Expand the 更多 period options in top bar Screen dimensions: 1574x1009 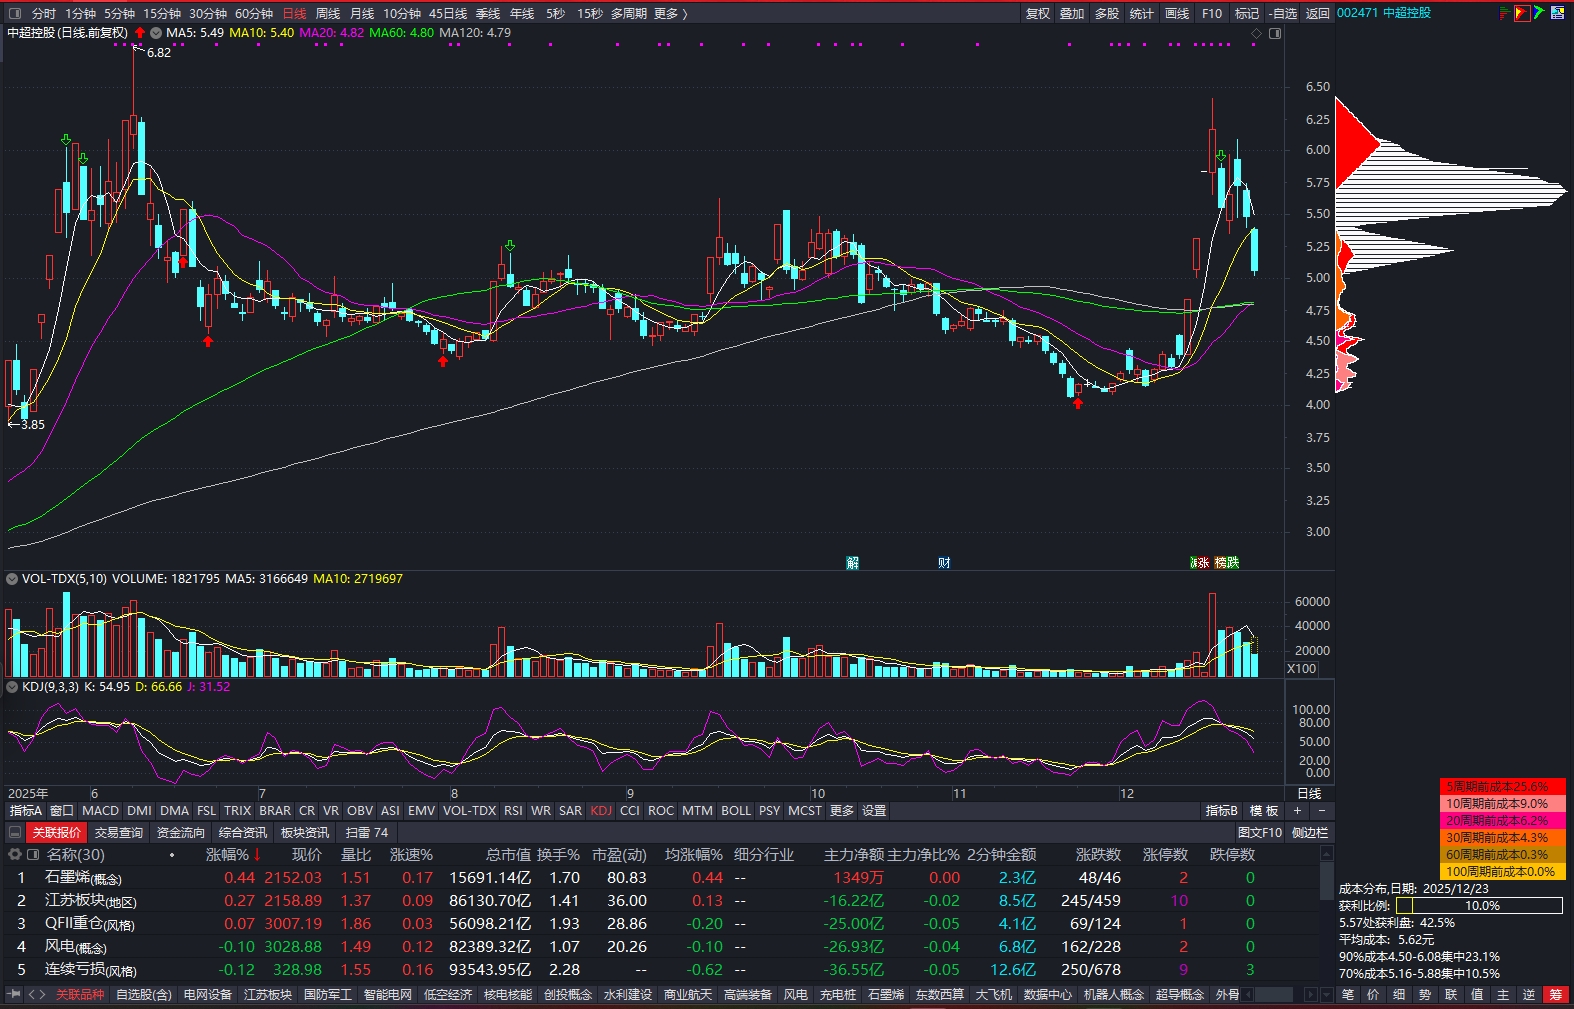tap(670, 14)
